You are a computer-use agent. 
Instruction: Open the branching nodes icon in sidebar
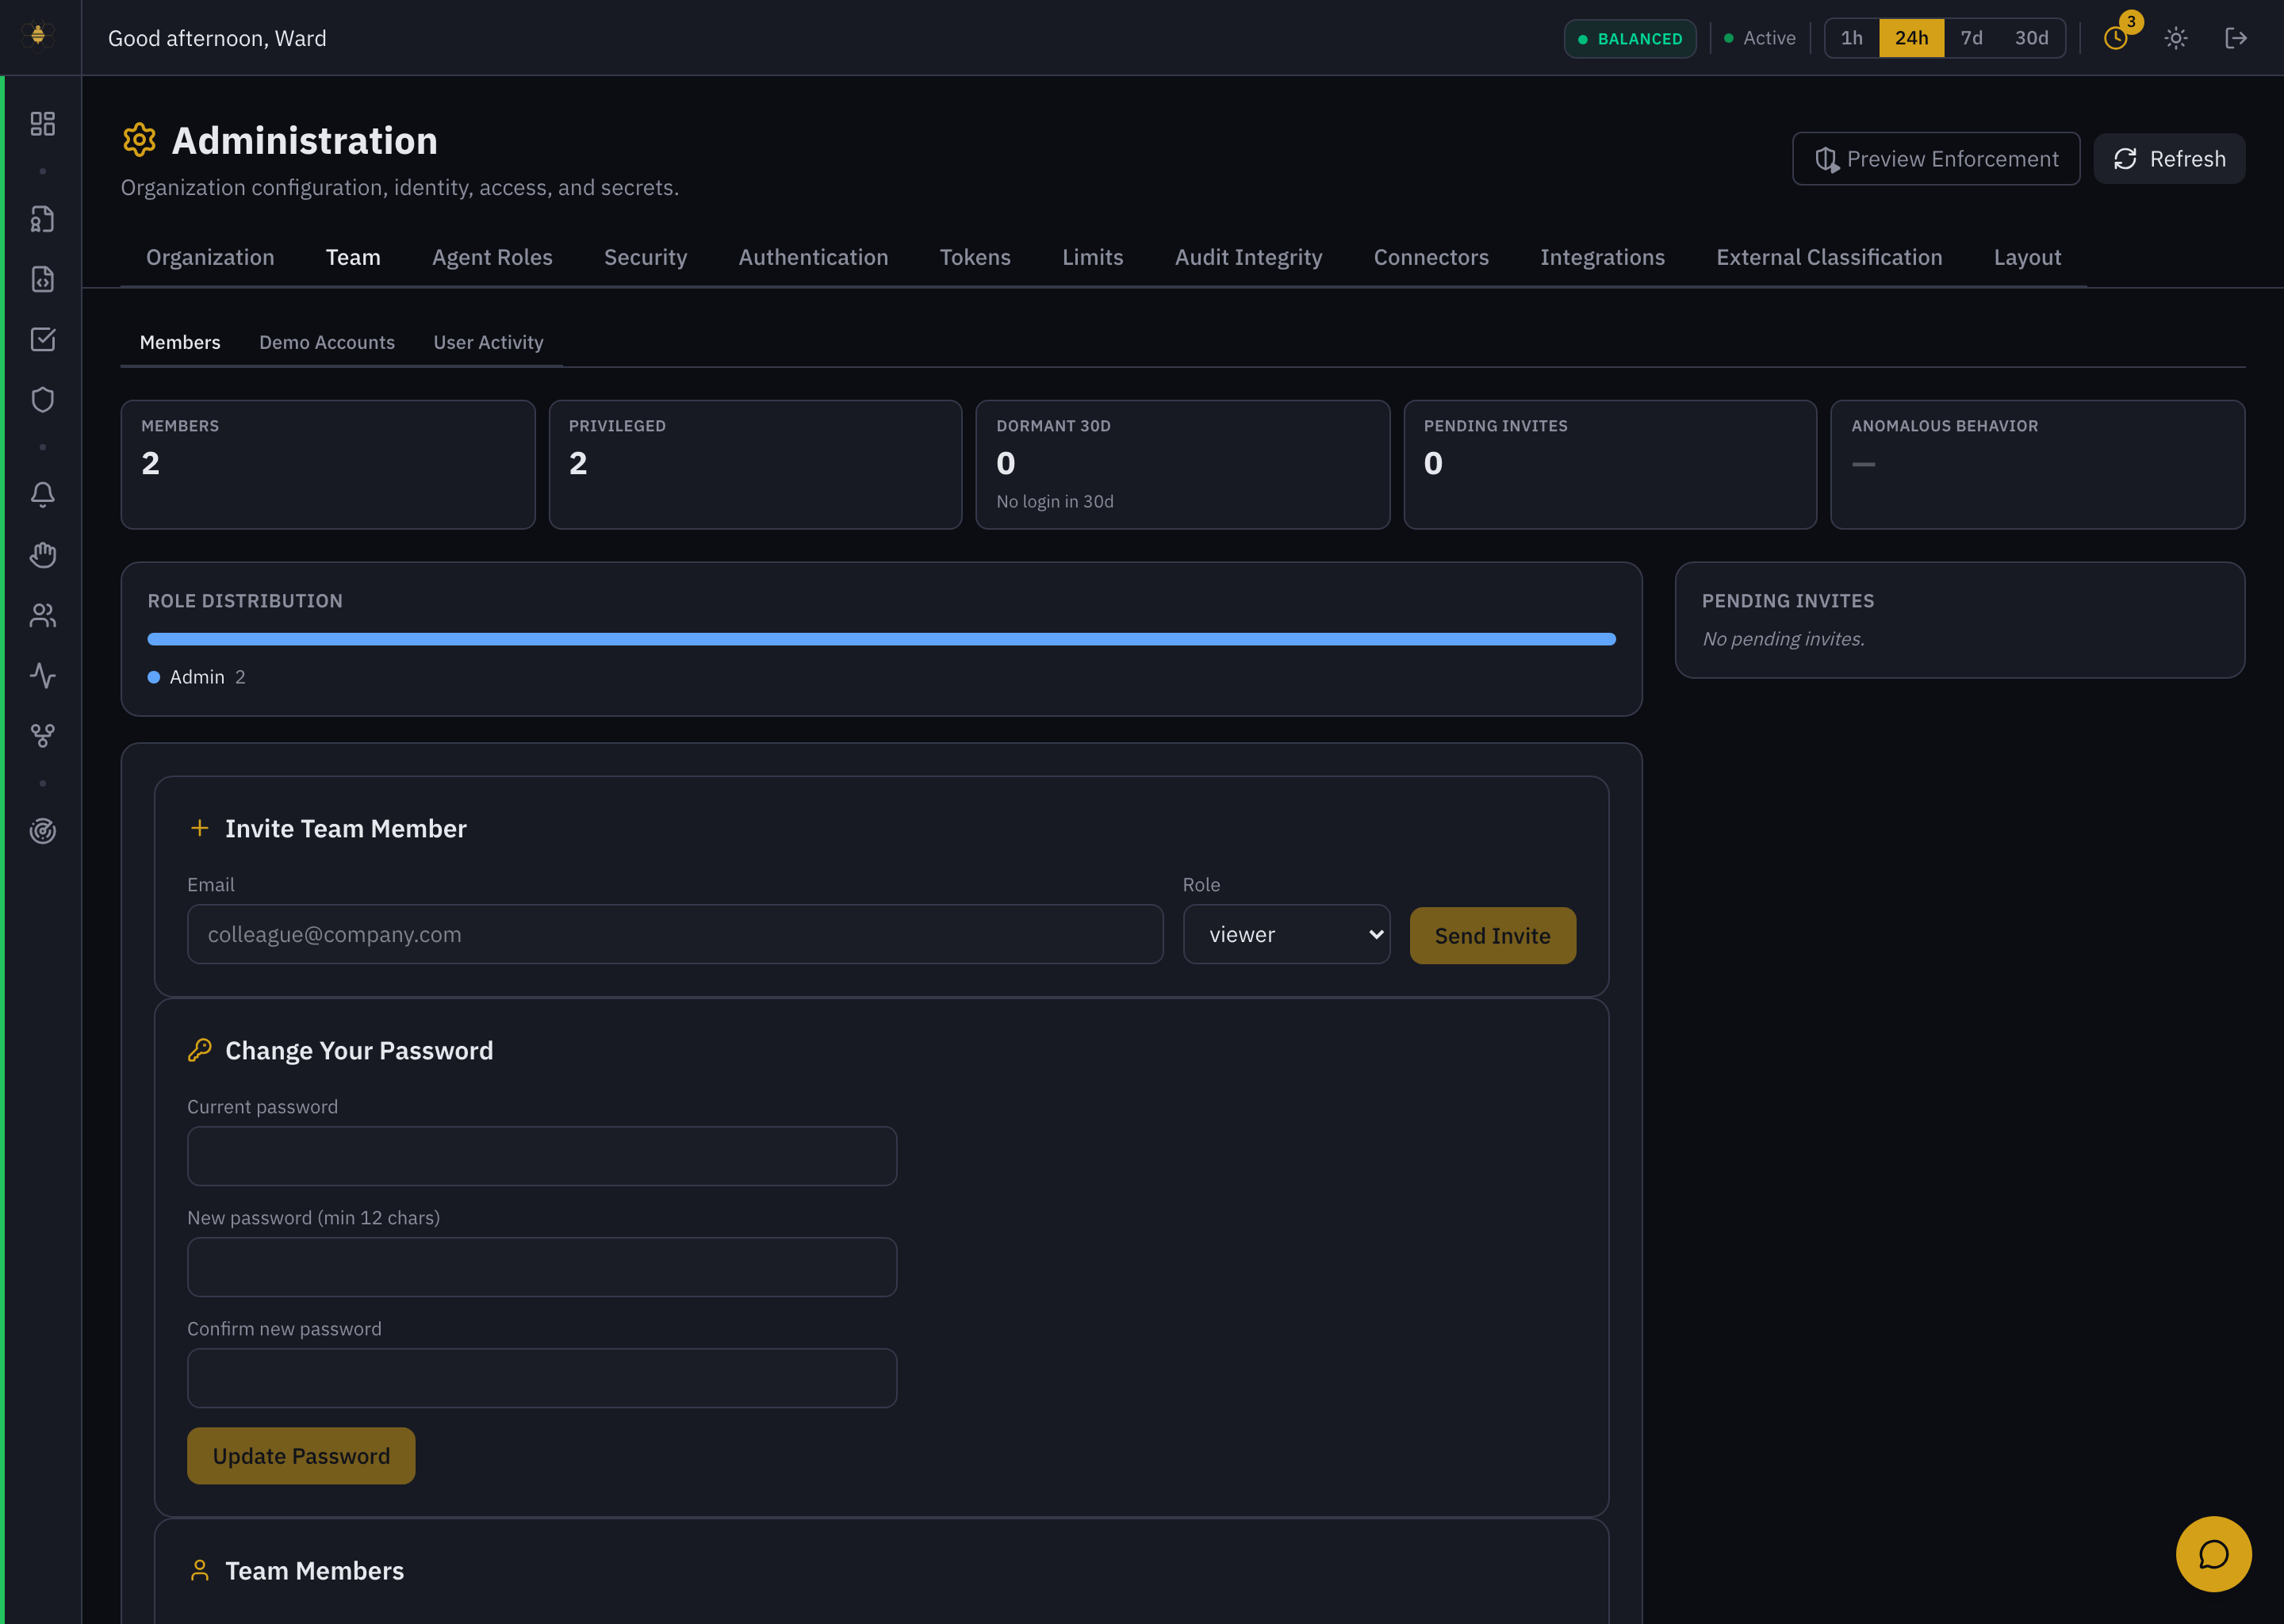[x=42, y=735]
